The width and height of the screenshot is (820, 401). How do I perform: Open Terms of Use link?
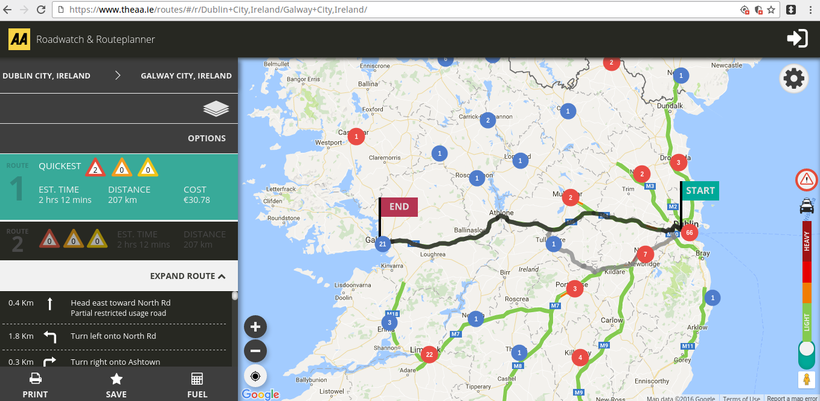742,398
